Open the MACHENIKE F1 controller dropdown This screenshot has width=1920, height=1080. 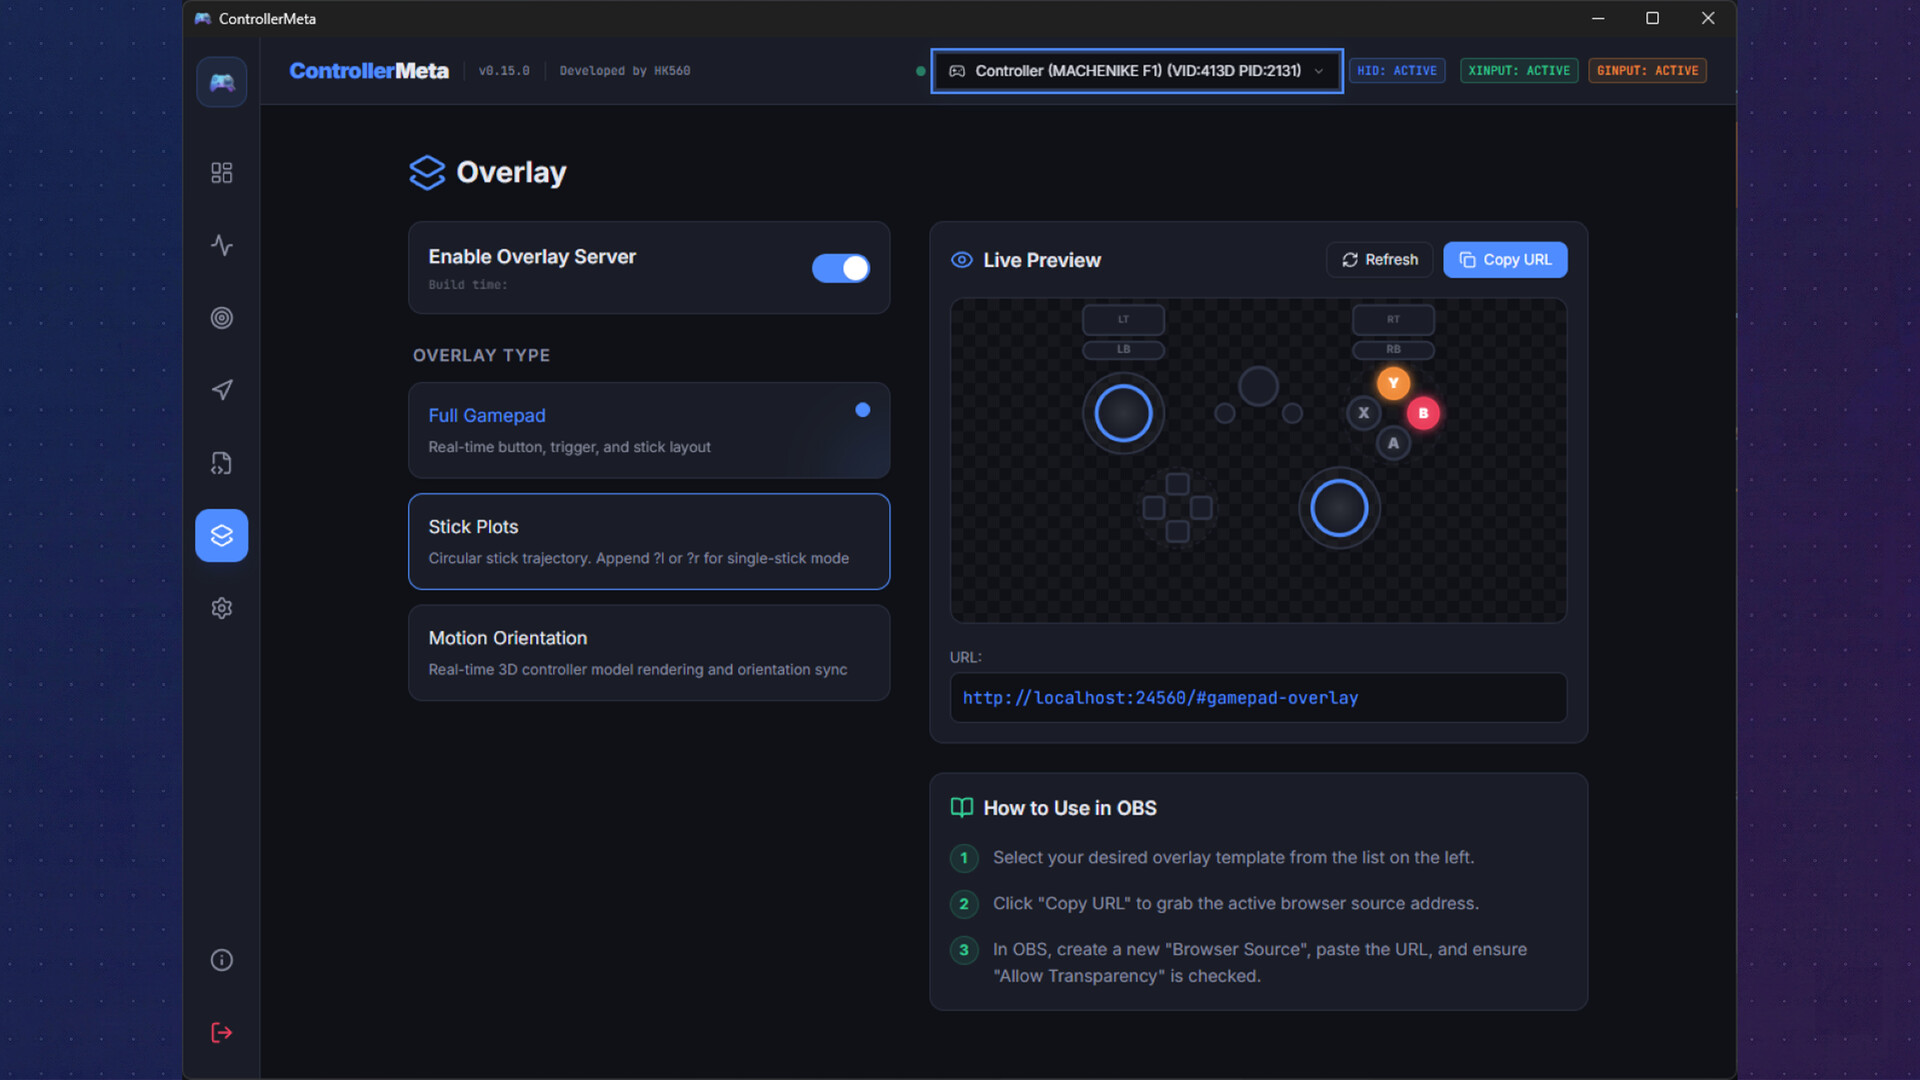(x=1136, y=71)
